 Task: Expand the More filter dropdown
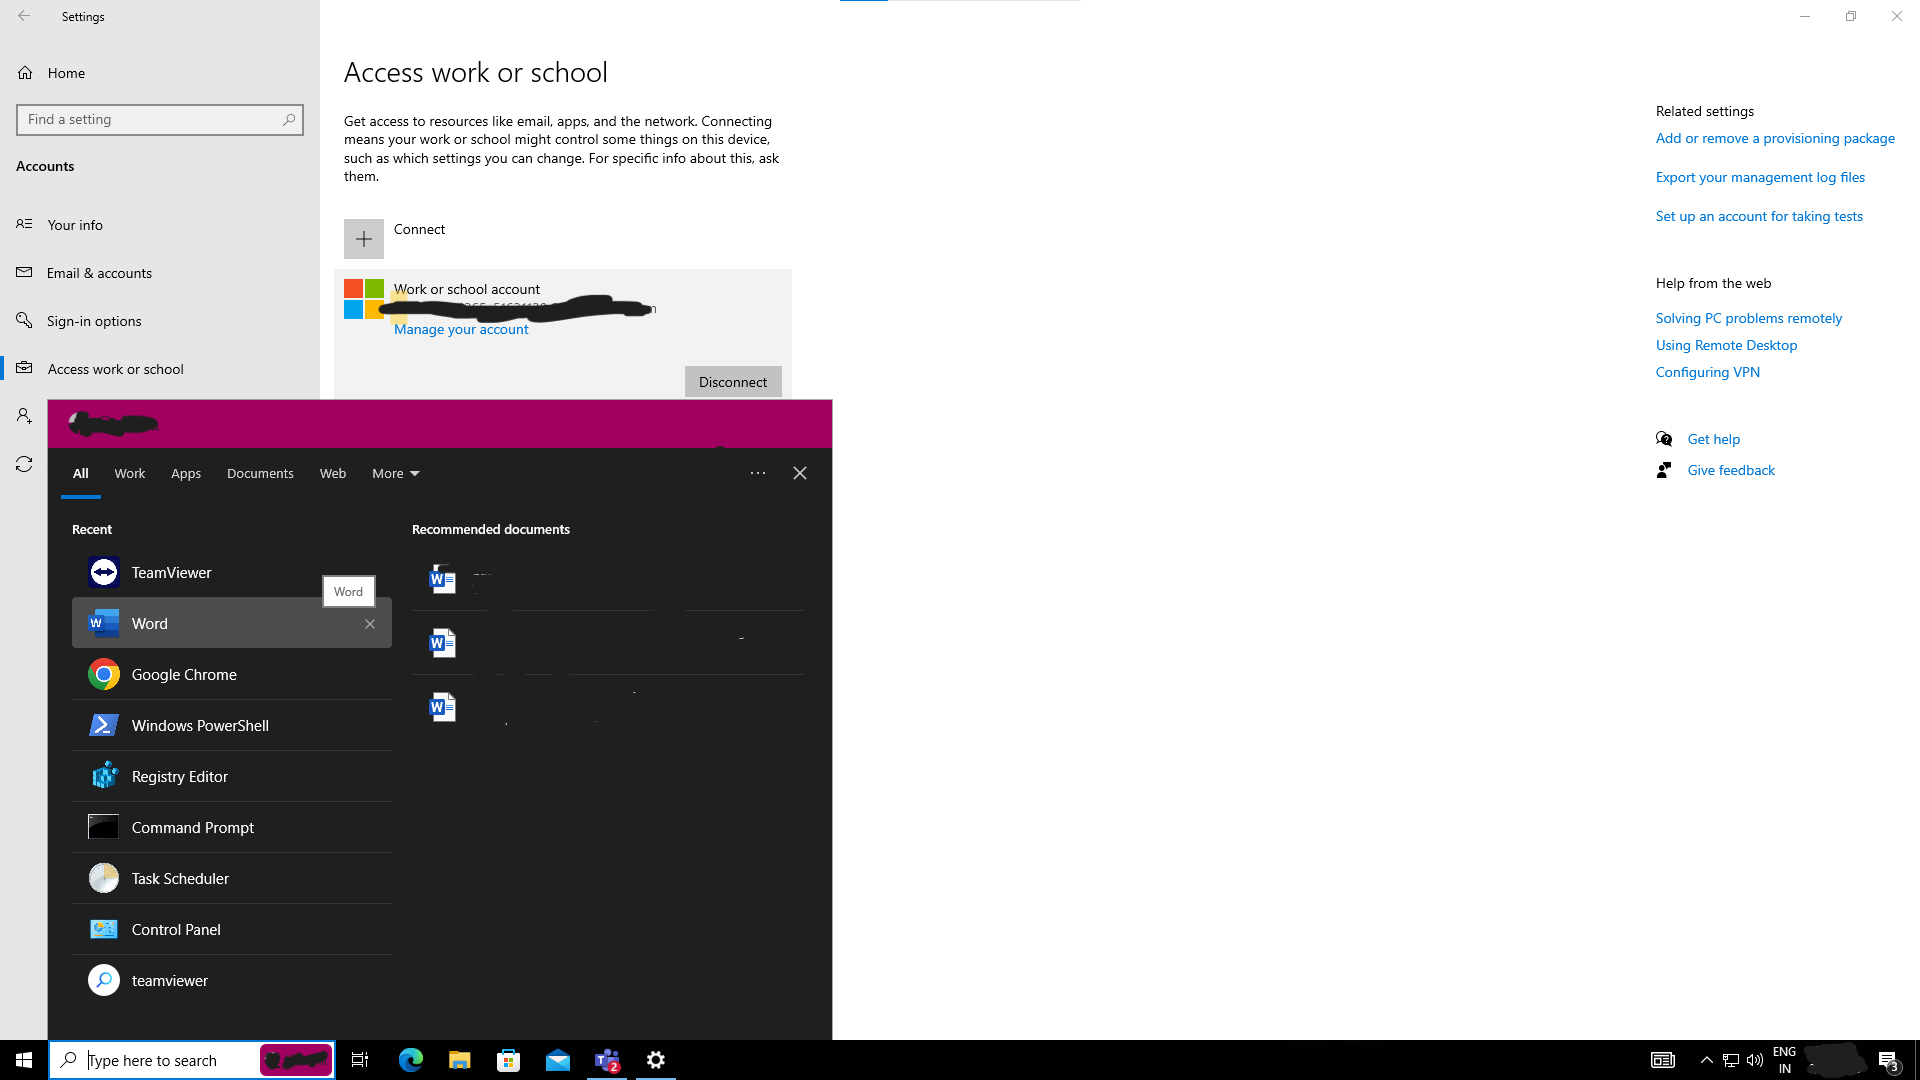(x=396, y=473)
